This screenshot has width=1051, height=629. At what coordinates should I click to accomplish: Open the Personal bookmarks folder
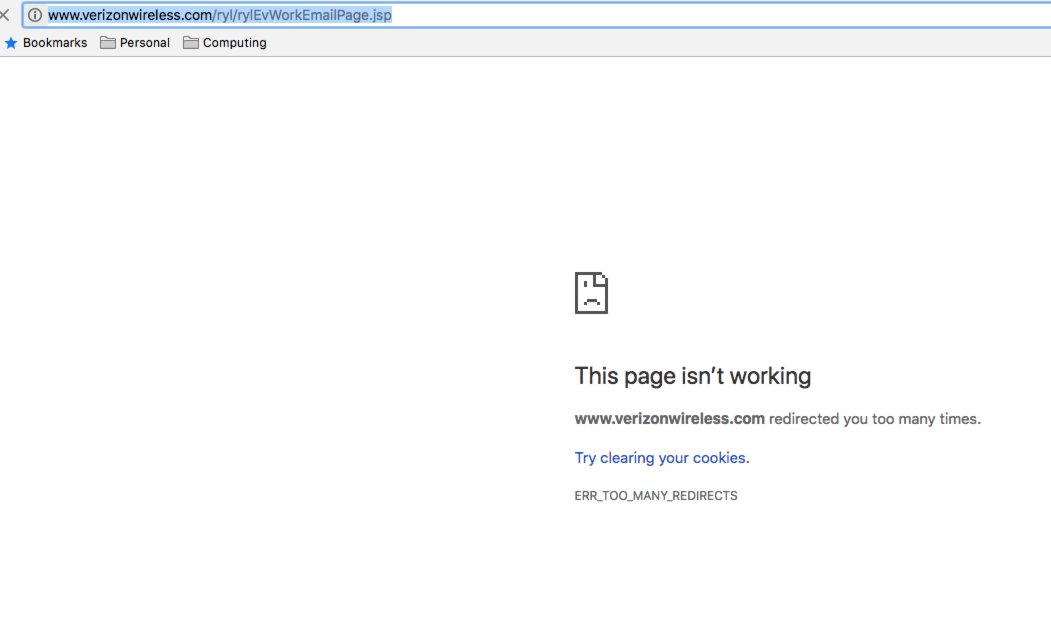[x=135, y=43]
